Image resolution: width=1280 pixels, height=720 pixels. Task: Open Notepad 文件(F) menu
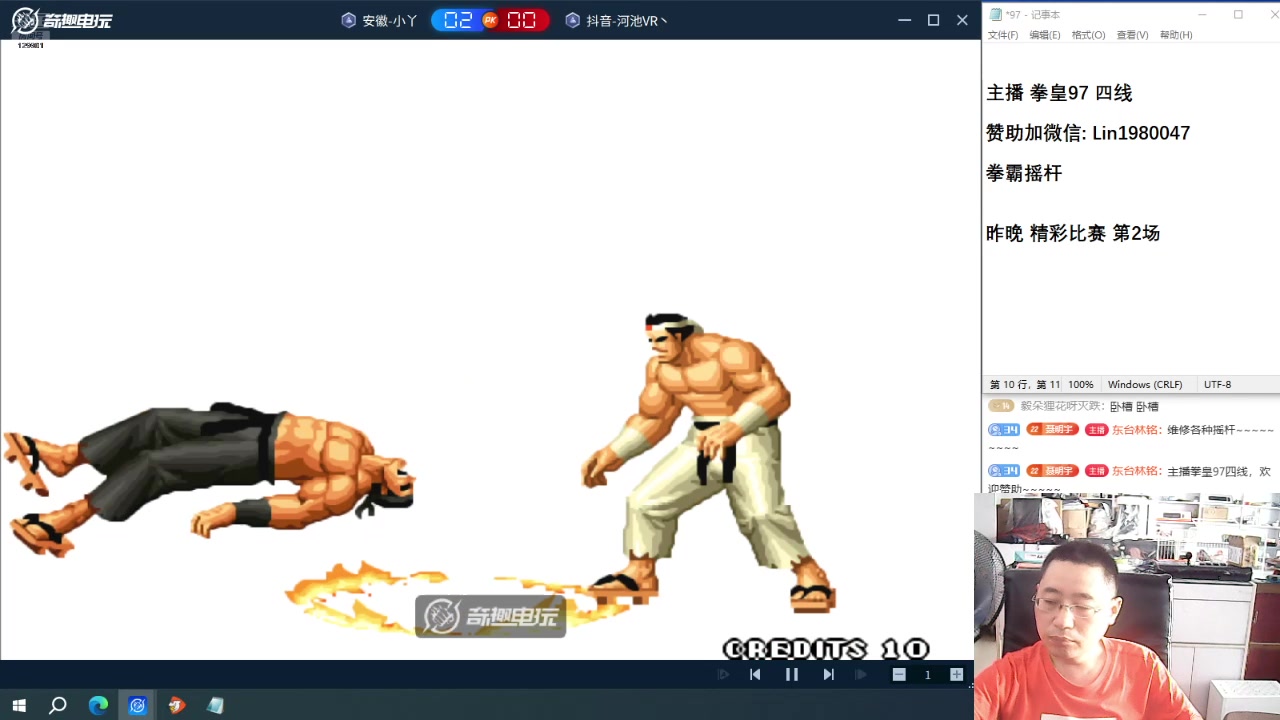[1003, 35]
